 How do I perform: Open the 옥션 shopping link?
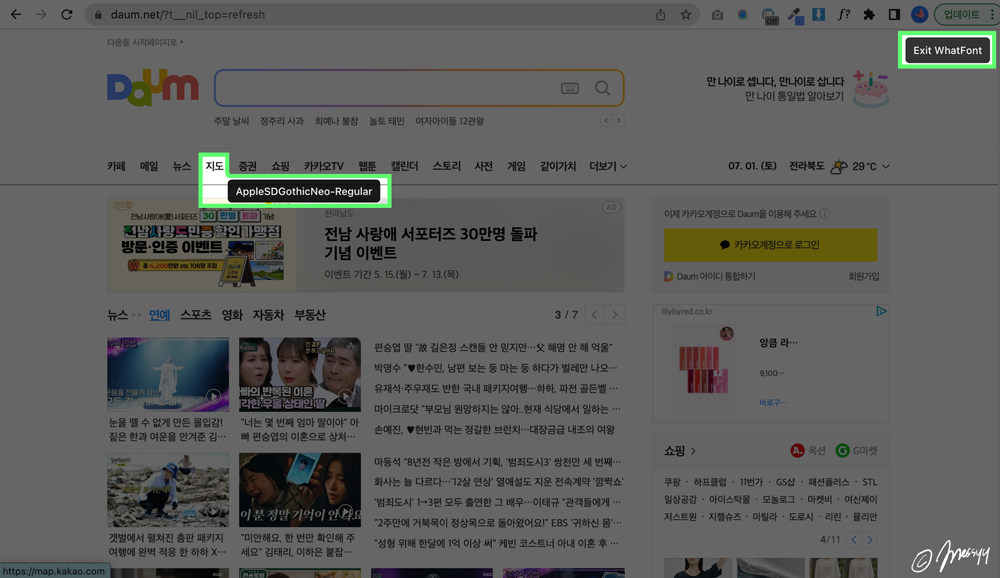(x=808, y=450)
